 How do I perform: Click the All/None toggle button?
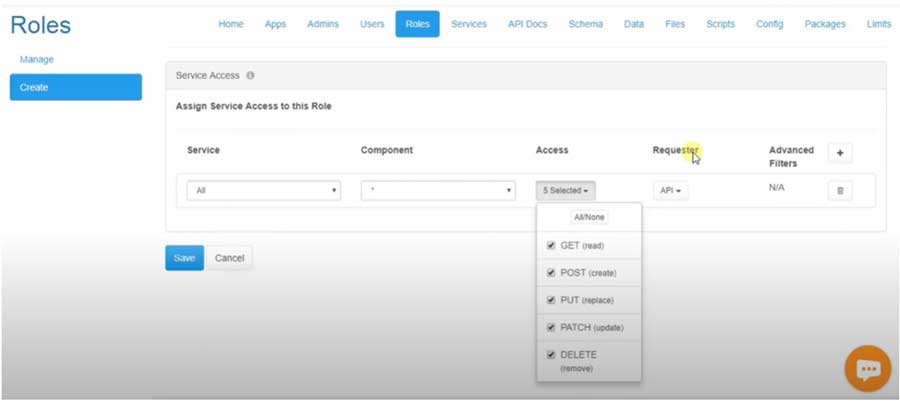588,217
